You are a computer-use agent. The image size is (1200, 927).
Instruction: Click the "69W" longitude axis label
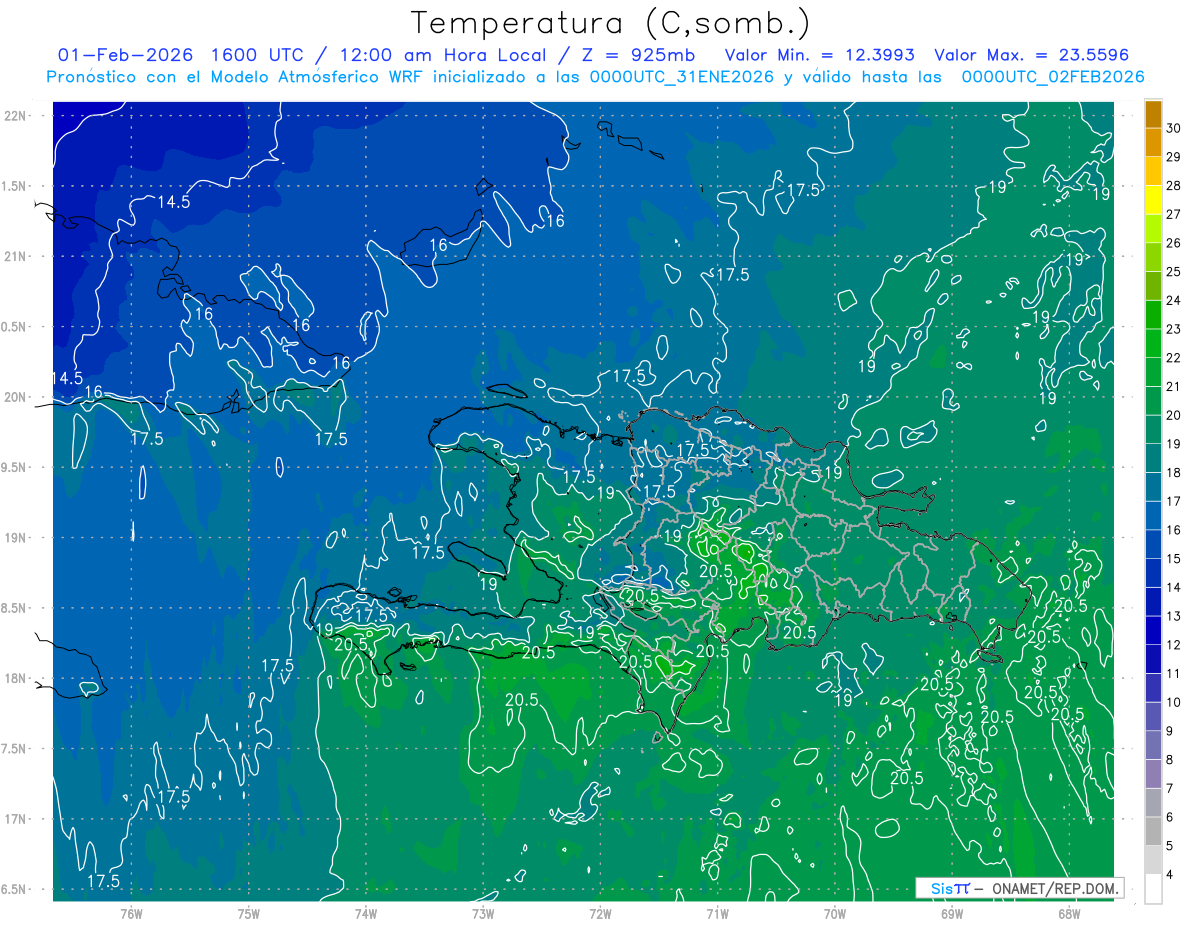point(952,913)
